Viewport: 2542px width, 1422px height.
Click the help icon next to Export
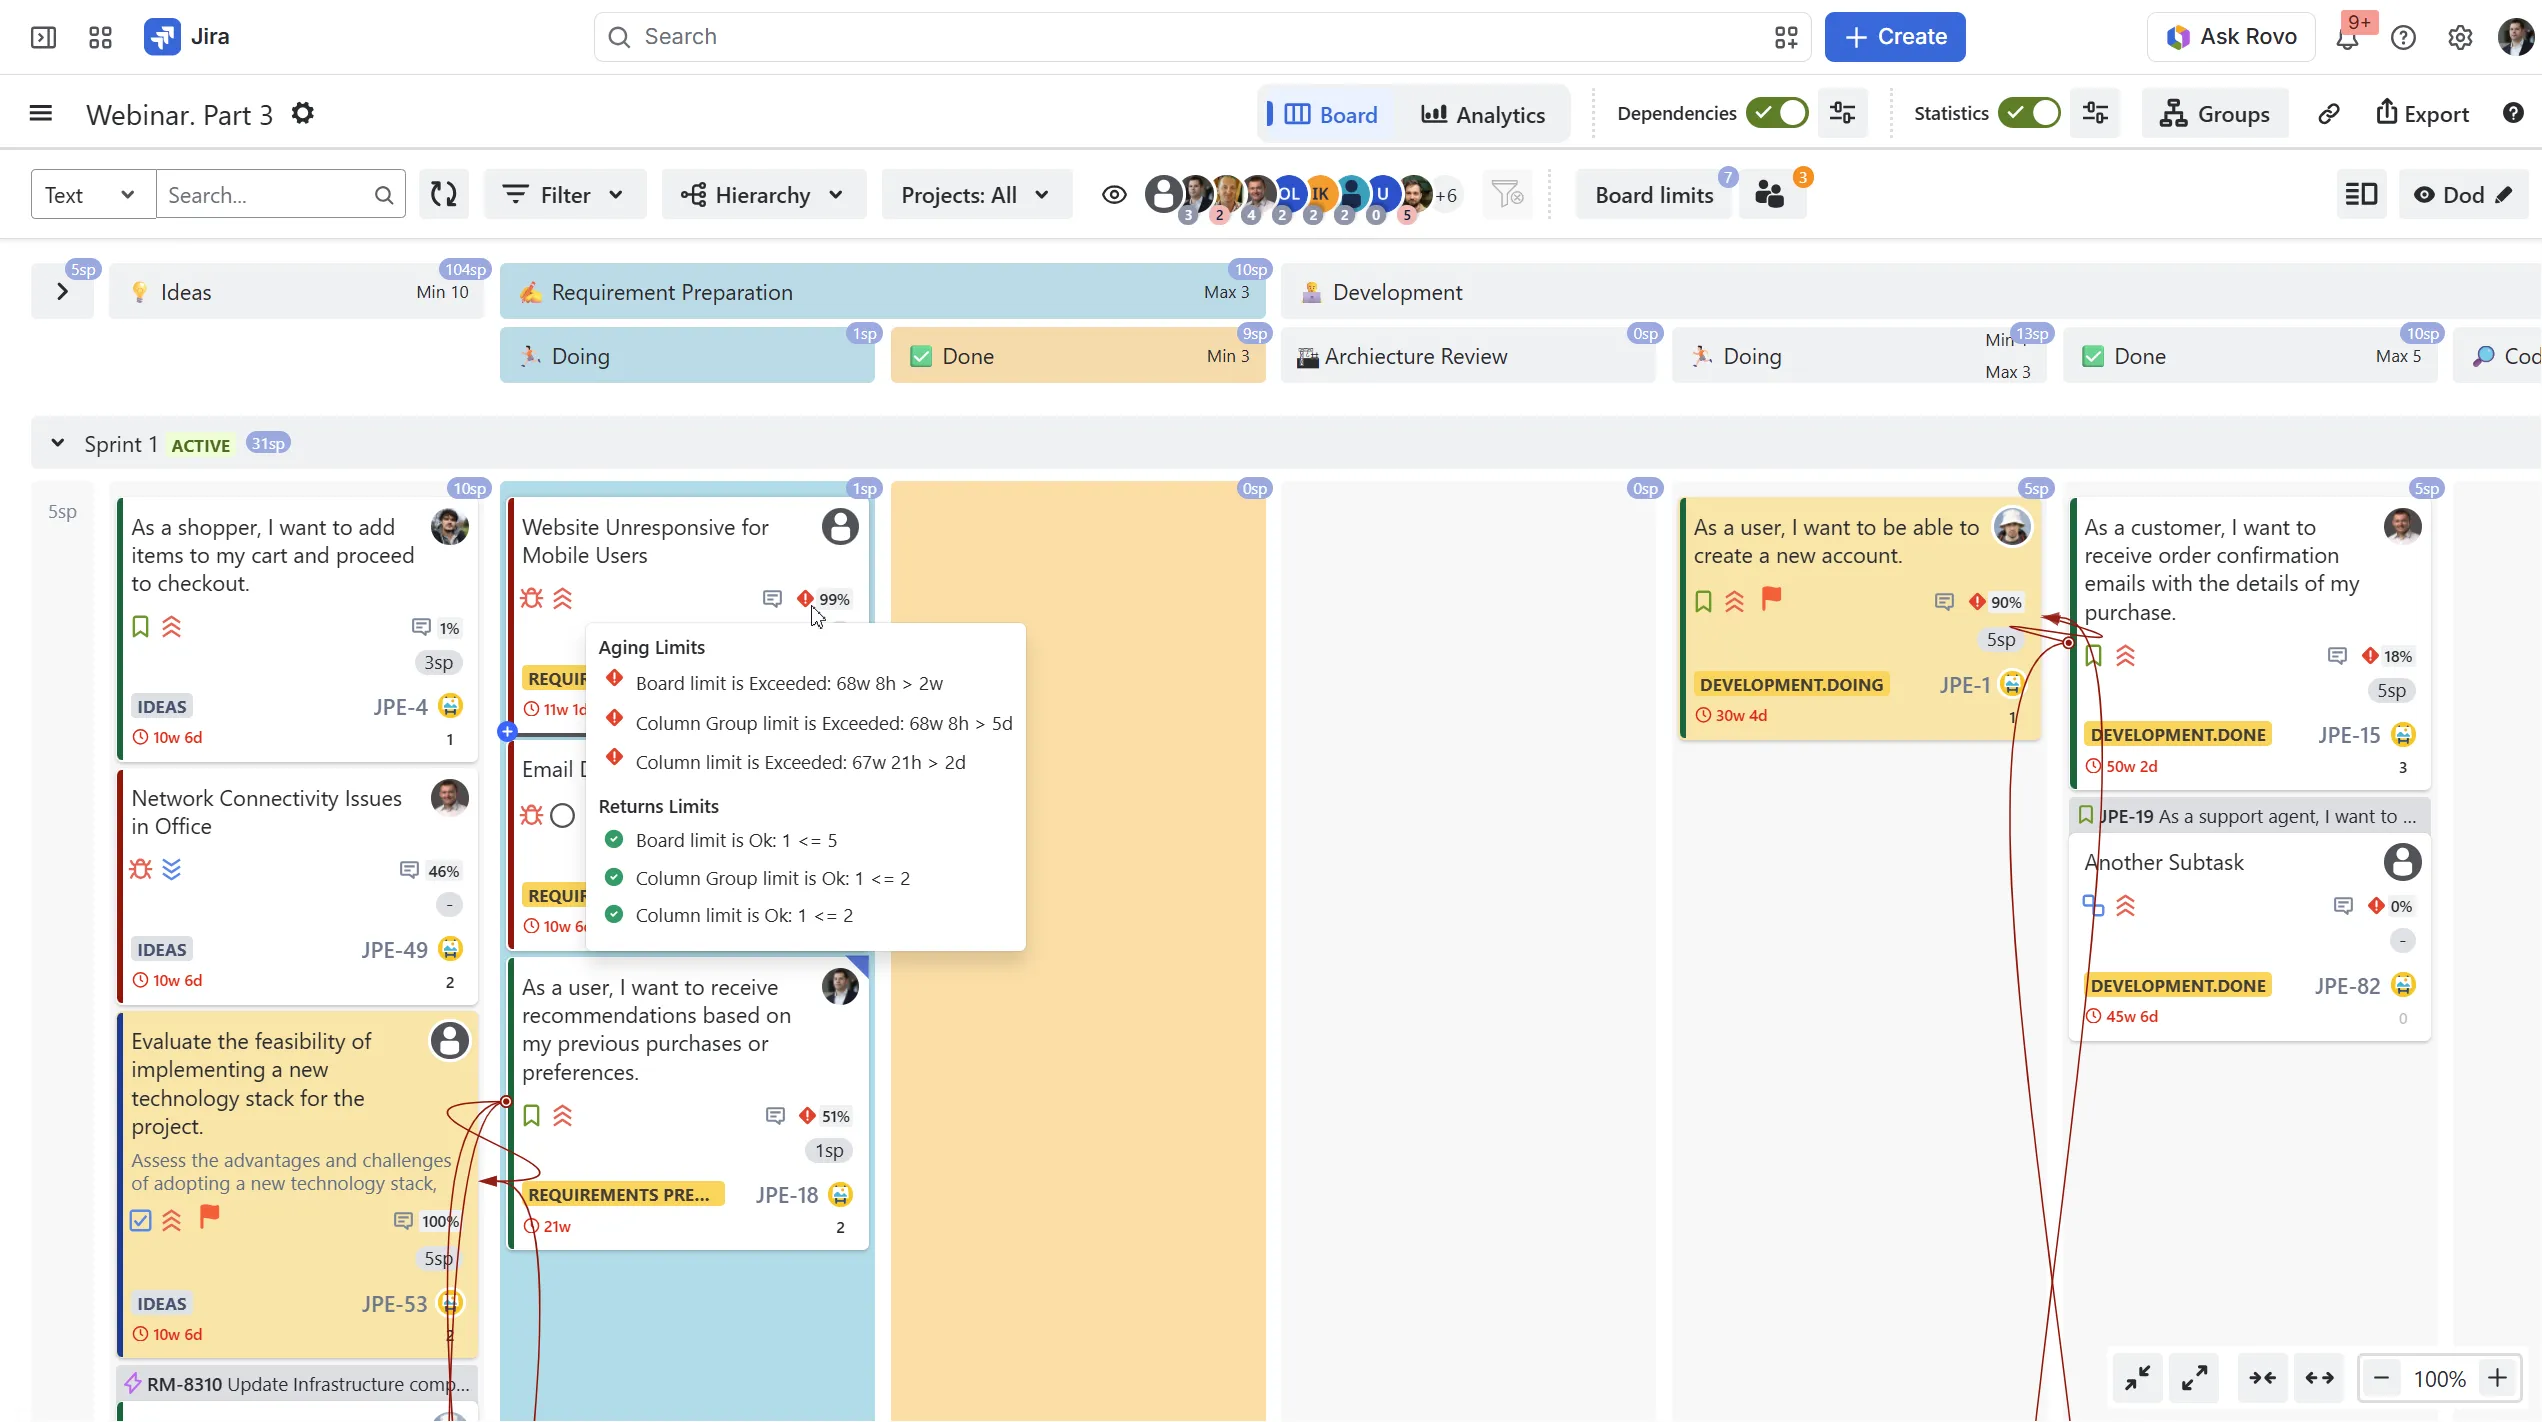pos(2513,113)
